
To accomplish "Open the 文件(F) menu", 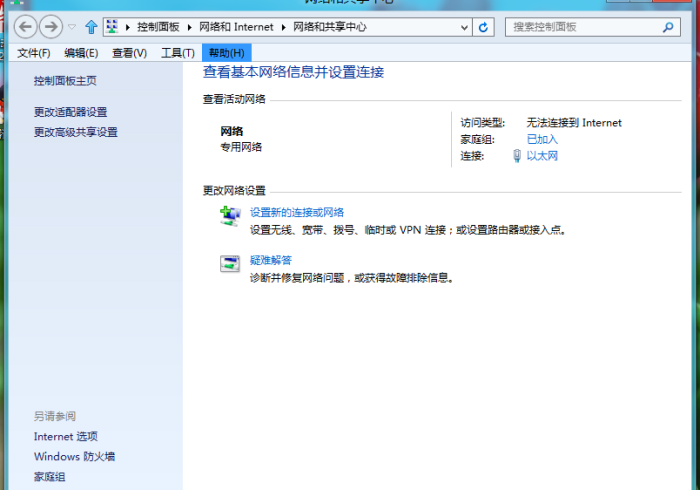I will 33,53.
